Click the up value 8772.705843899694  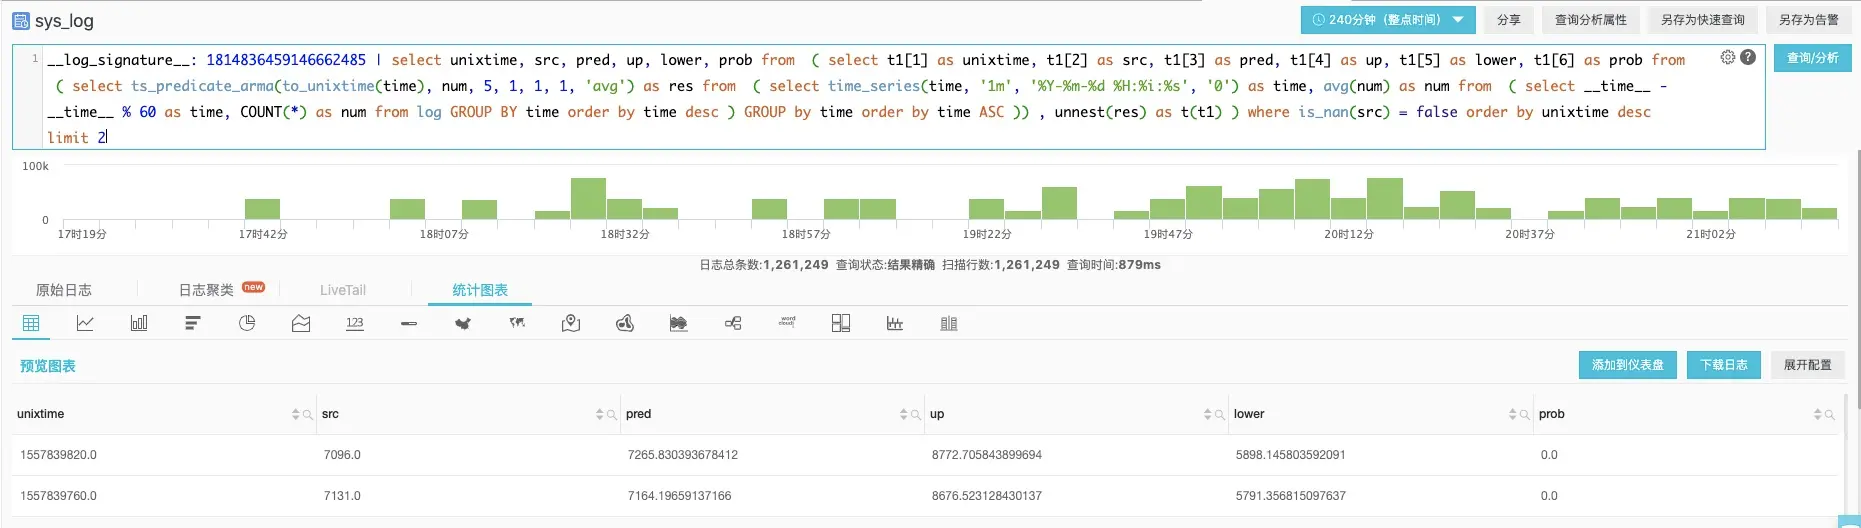click(987, 455)
